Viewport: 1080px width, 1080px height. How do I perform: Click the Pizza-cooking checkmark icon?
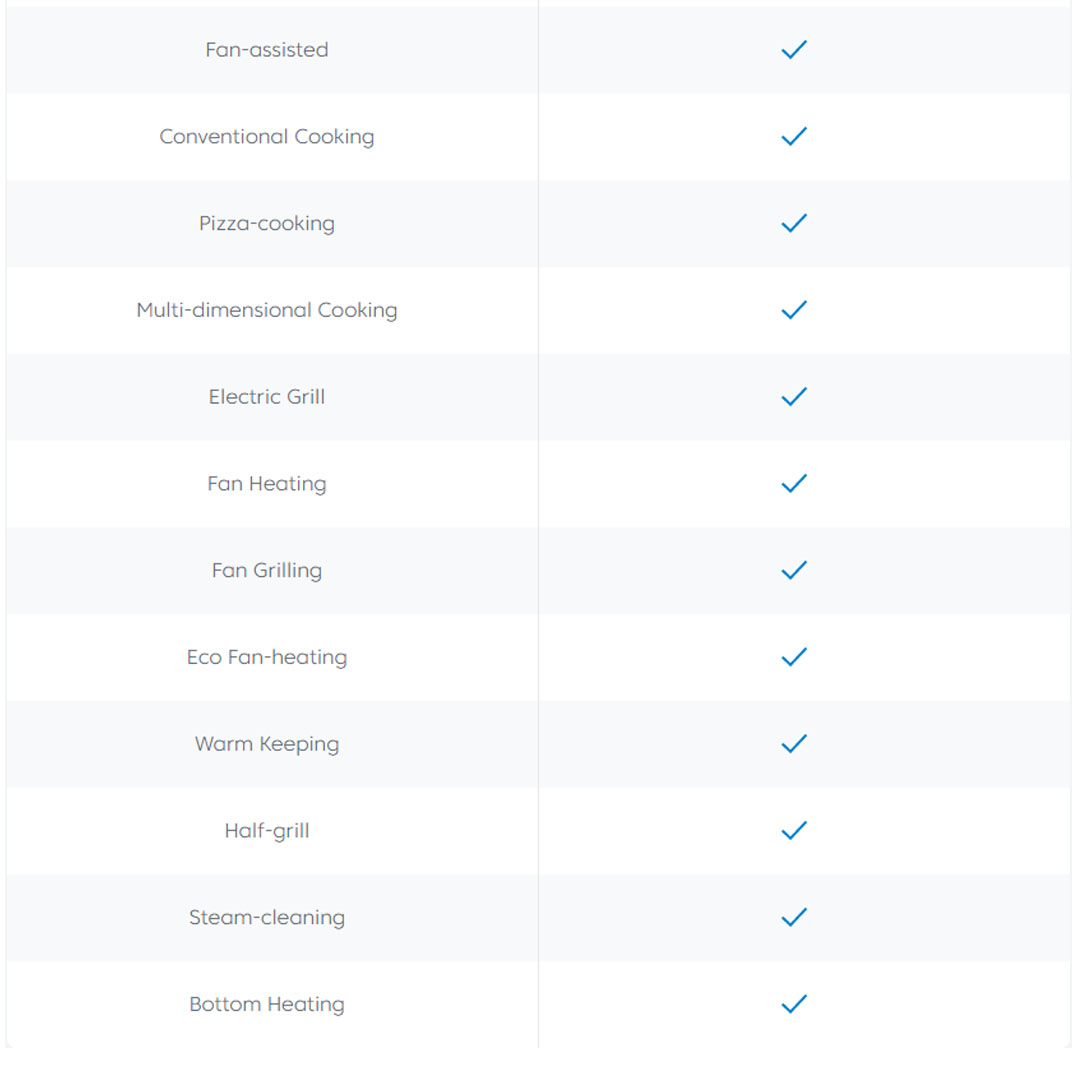pyautogui.click(x=794, y=223)
